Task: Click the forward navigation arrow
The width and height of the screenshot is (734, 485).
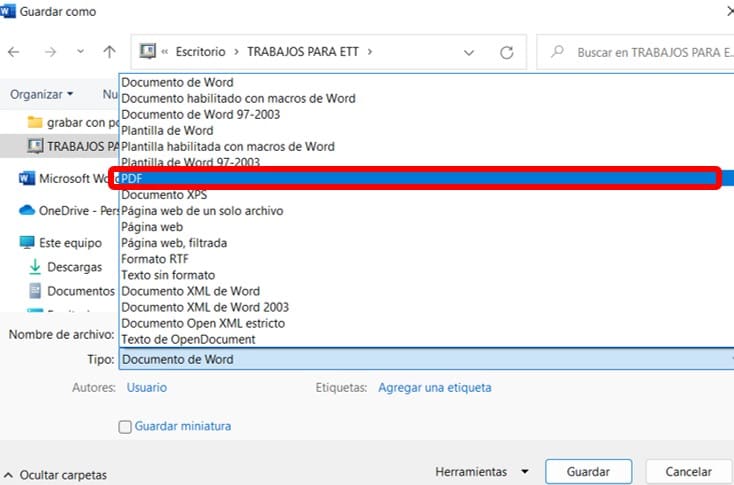Action: pos(50,51)
